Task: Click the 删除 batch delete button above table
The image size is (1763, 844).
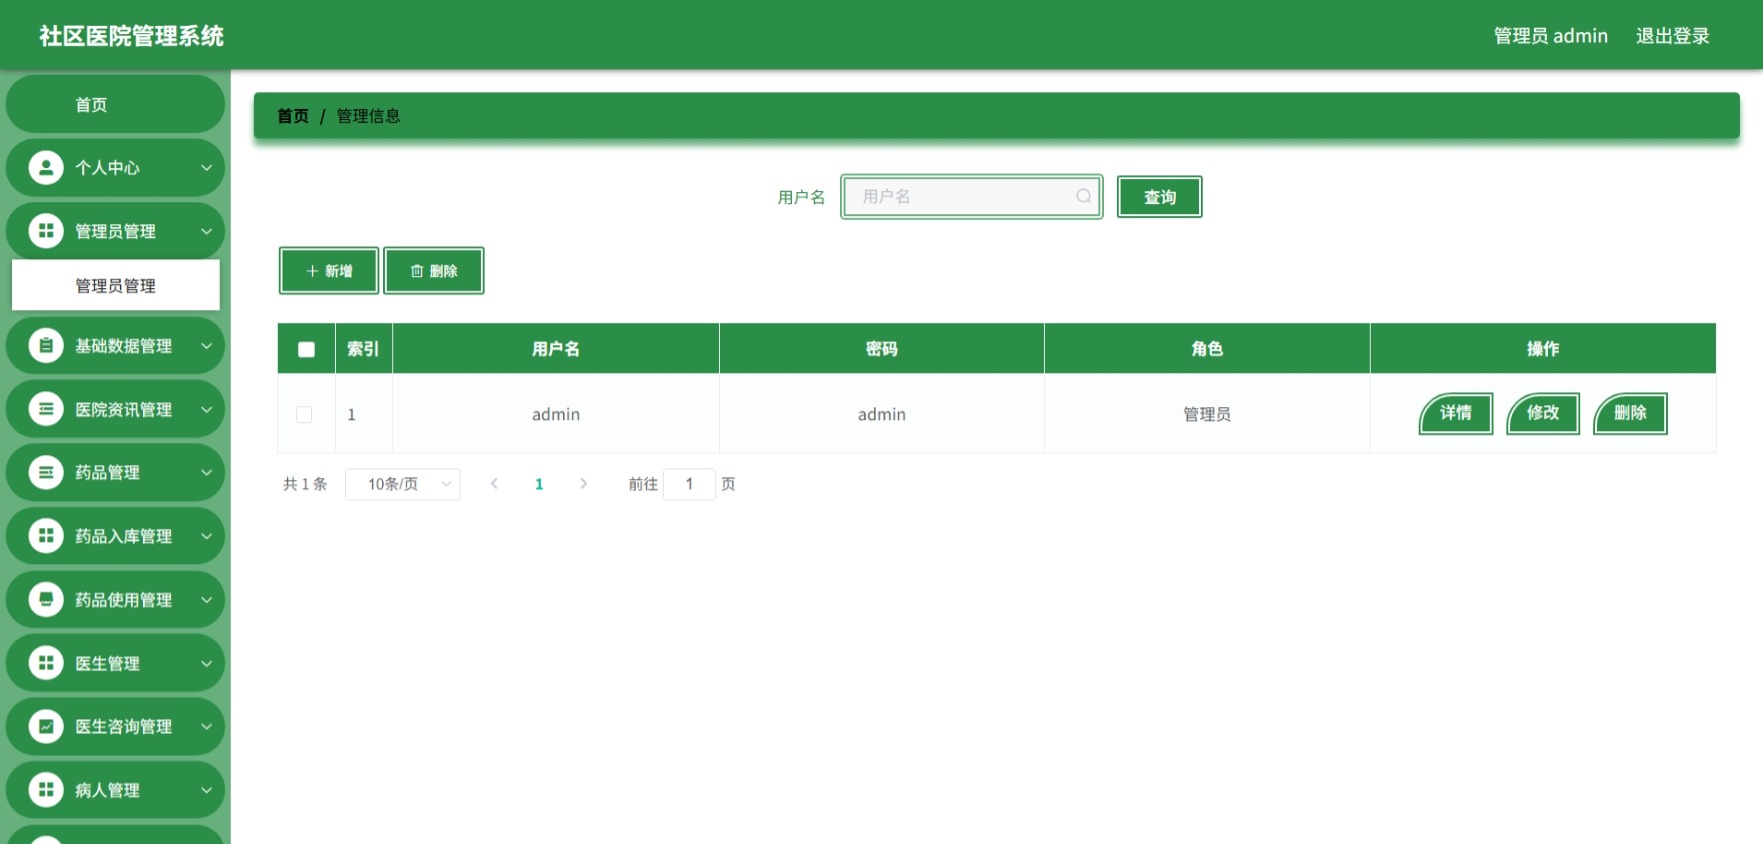Action: tap(434, 271)
